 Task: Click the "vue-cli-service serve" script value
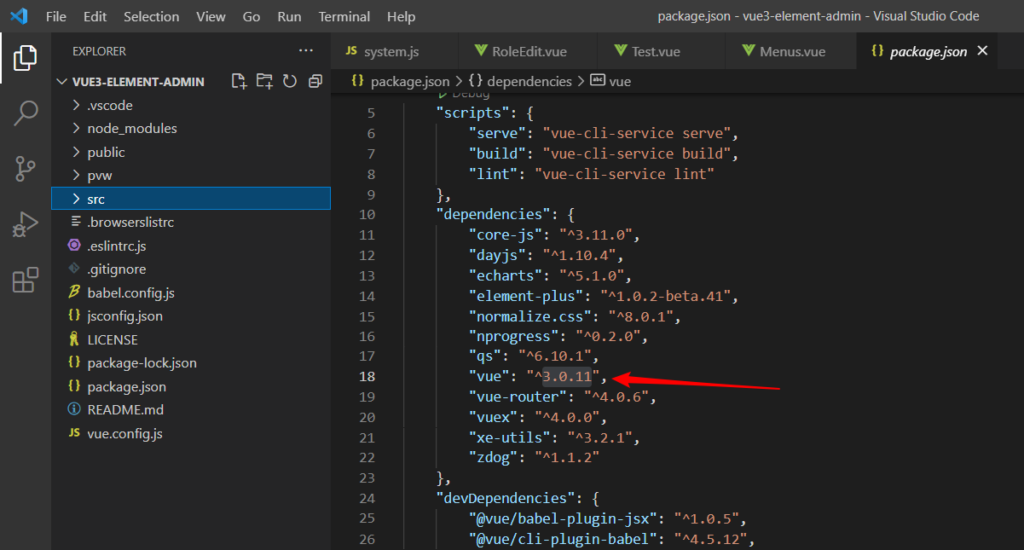point(636,133)
